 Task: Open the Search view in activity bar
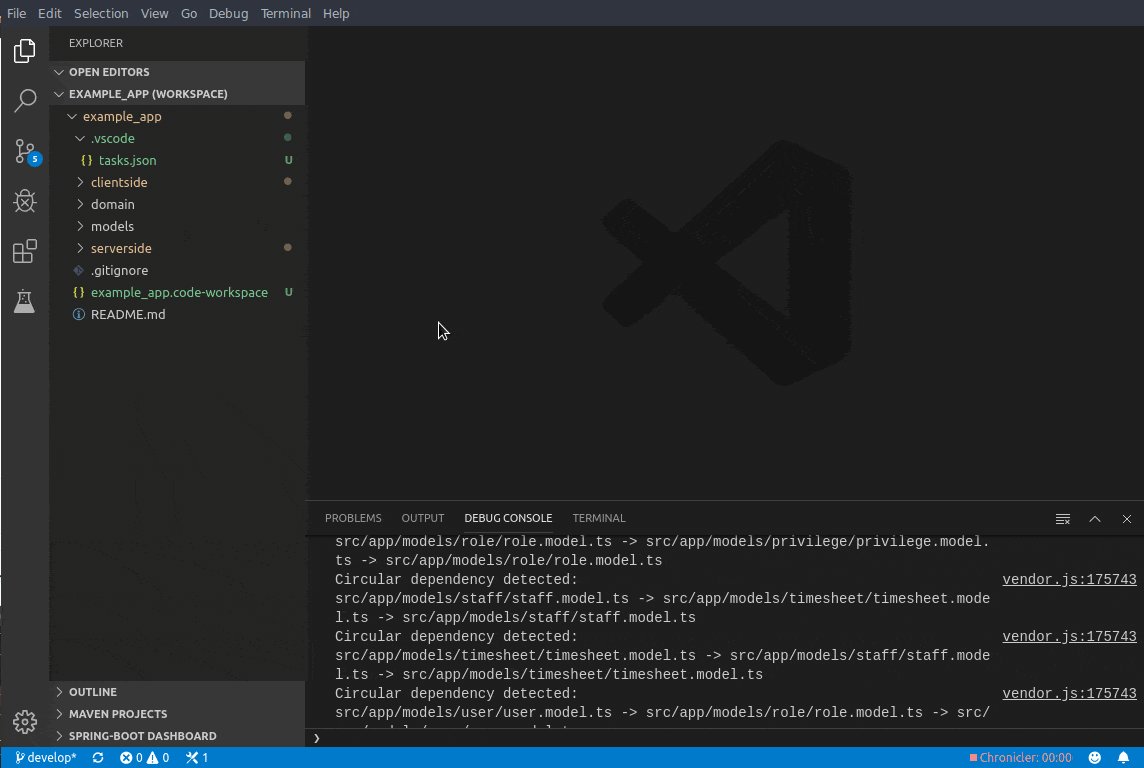25,100
